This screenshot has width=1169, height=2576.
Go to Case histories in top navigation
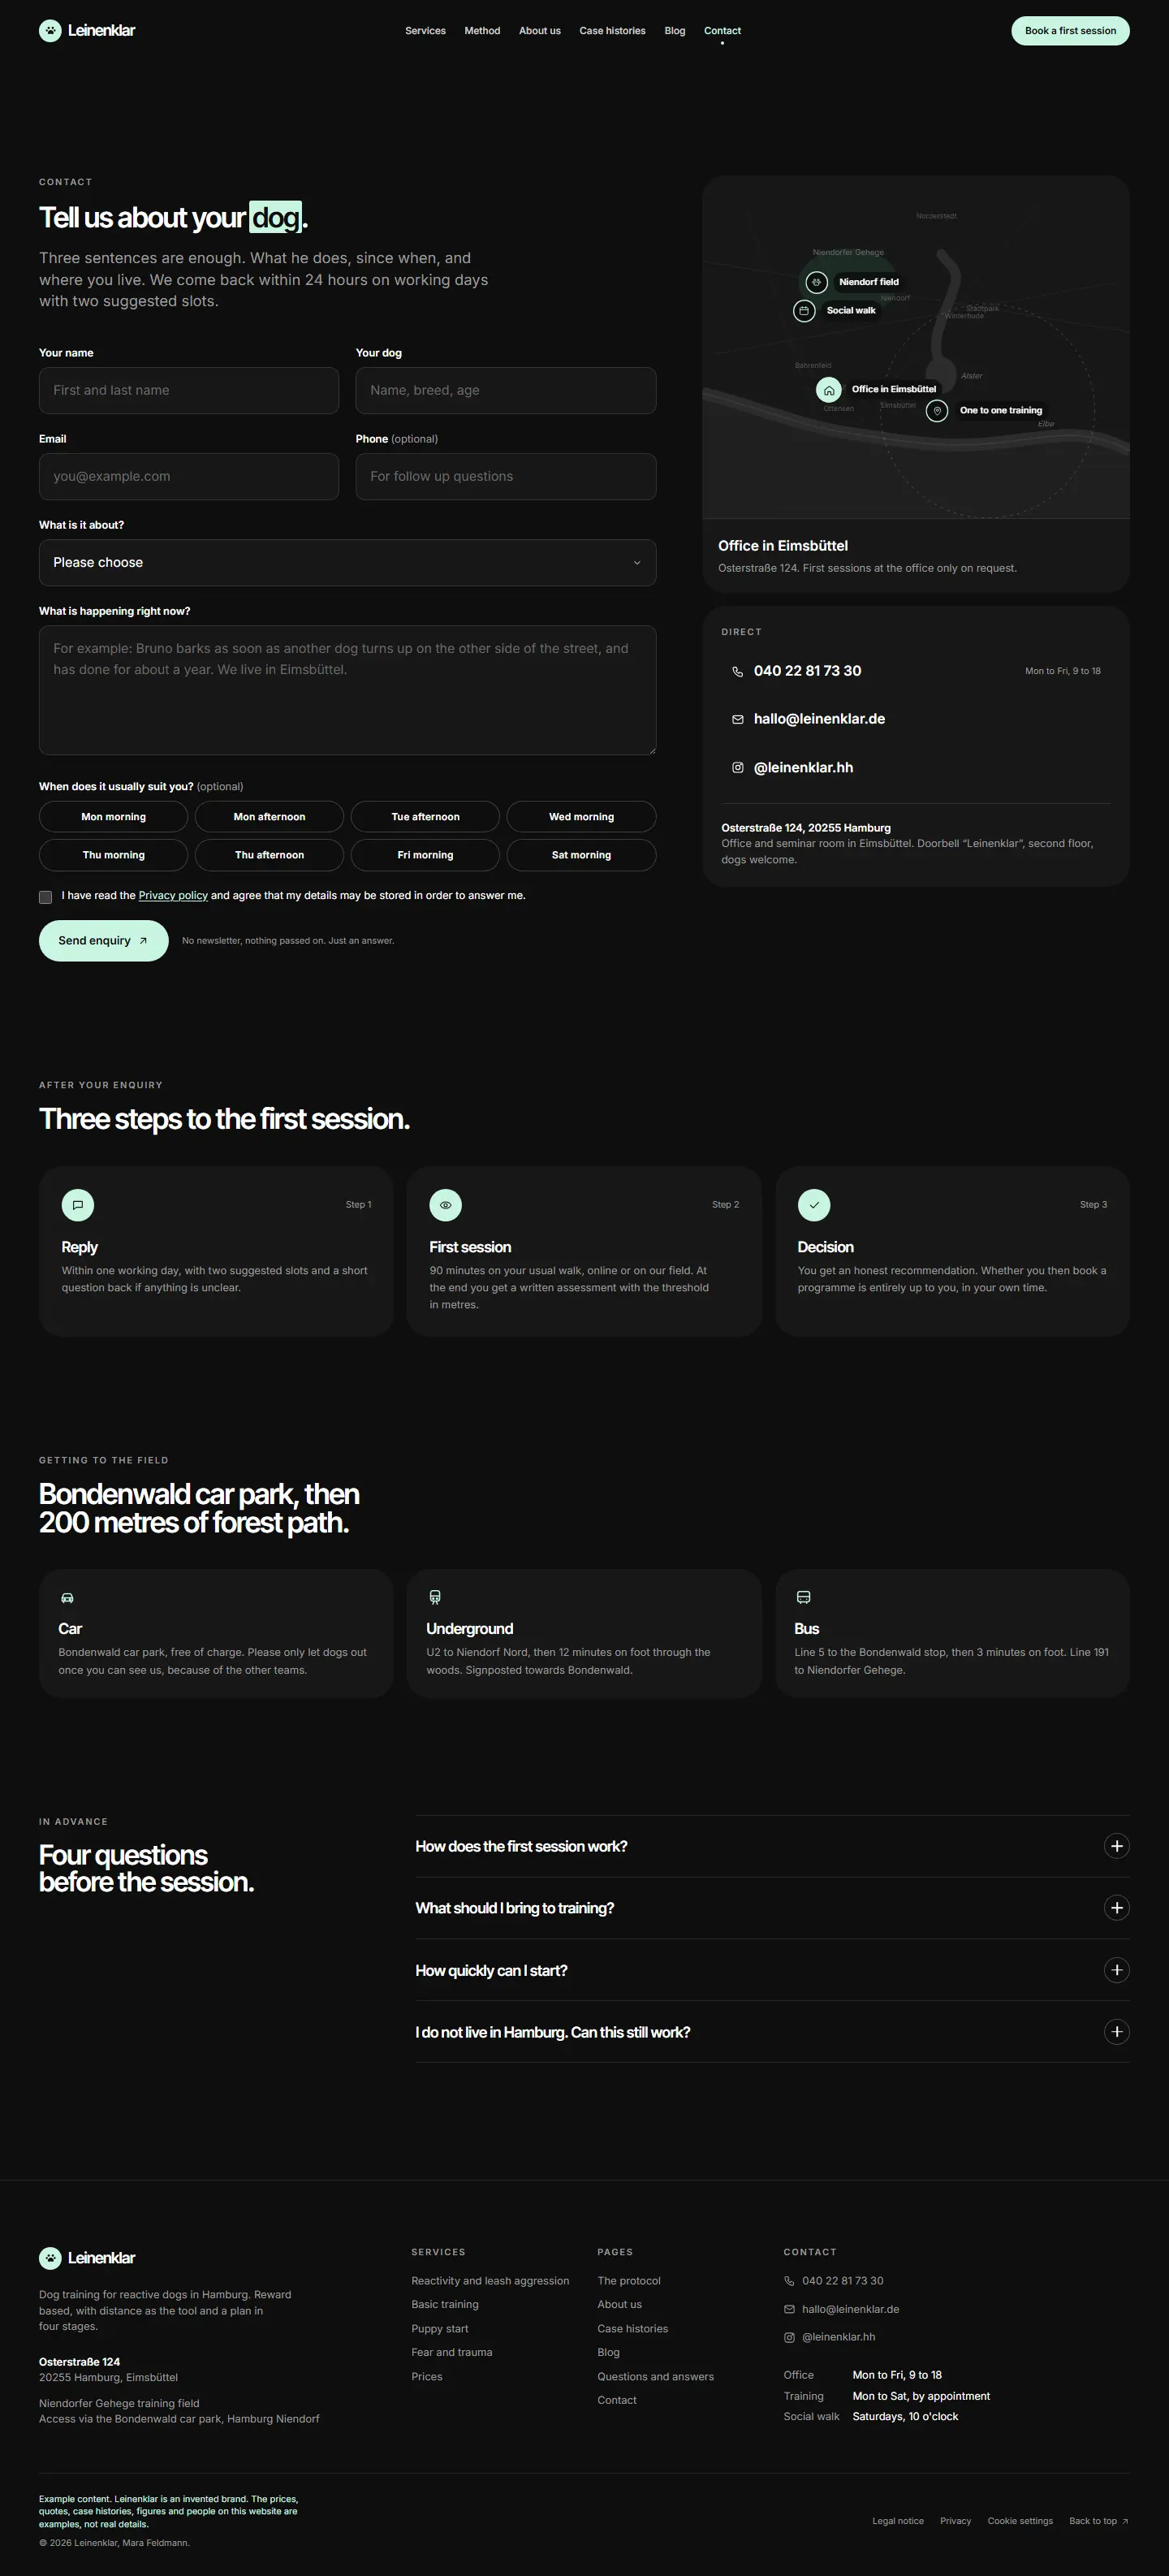(612, 31)
